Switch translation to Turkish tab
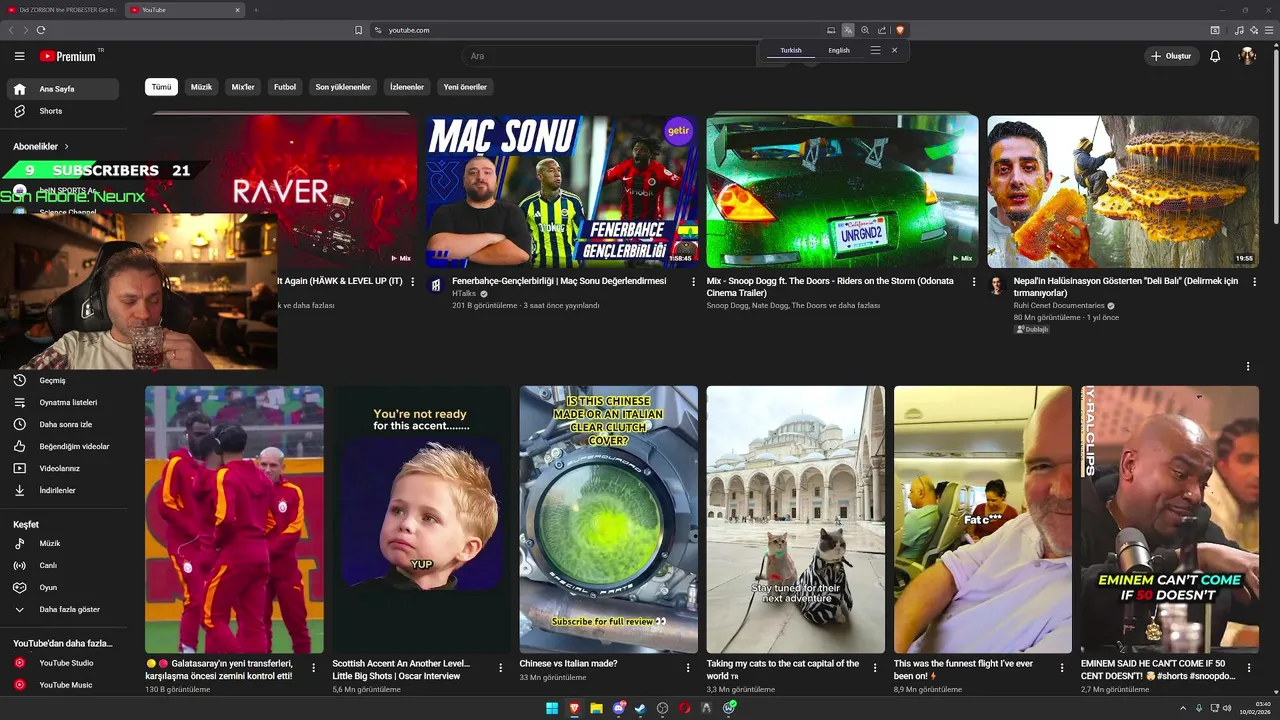Screen dimensions: 1280x720 (x=791, y=50)
